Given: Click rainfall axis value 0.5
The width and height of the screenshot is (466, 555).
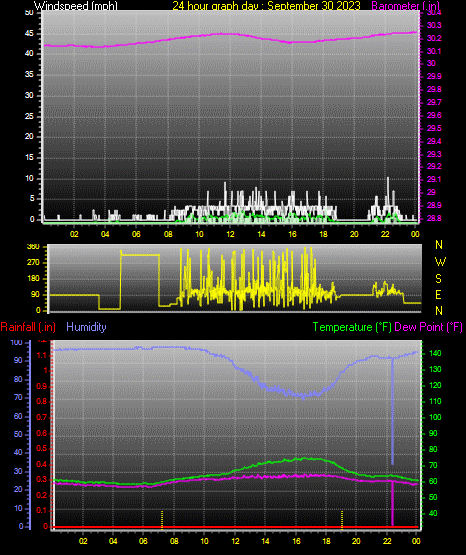Looking at the screenshot, I should point(41,448).
